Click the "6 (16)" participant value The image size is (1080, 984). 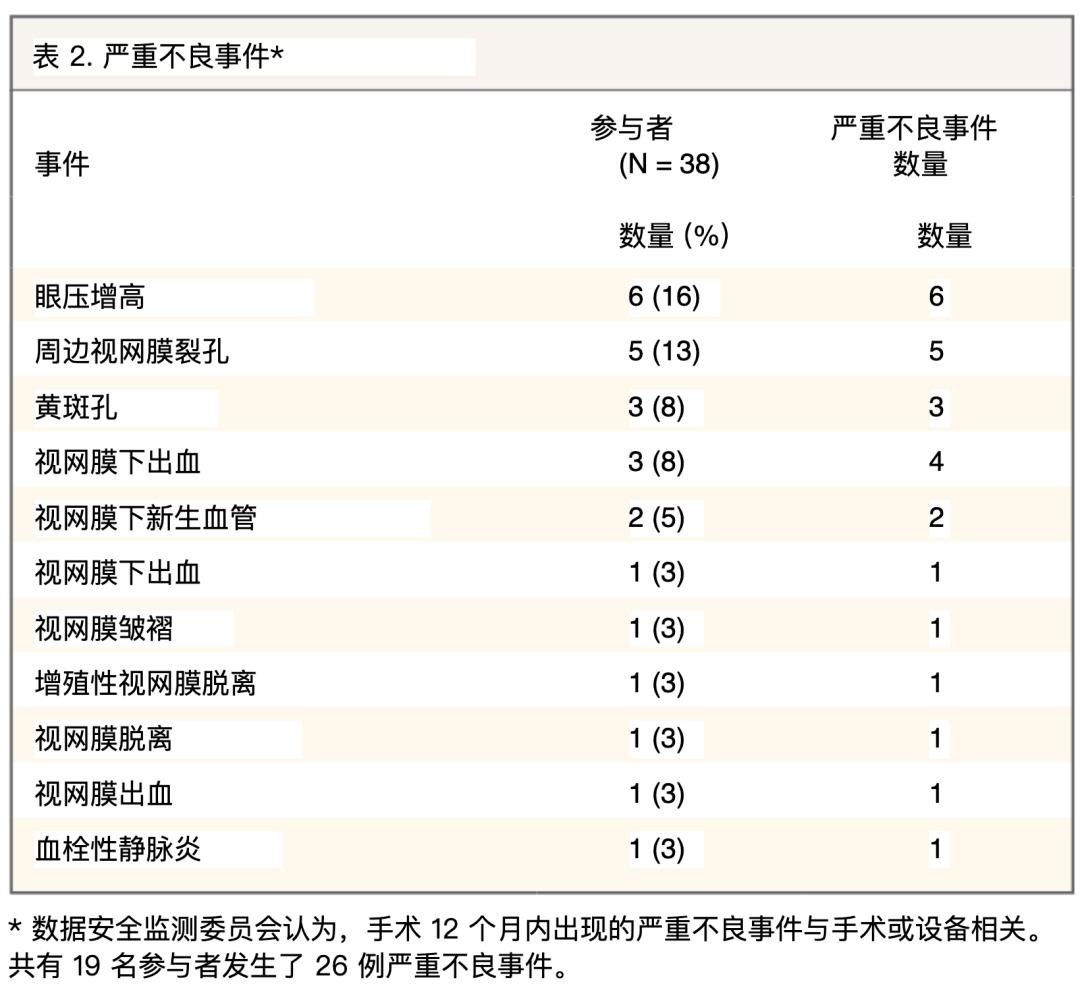[x=664, y=297]
